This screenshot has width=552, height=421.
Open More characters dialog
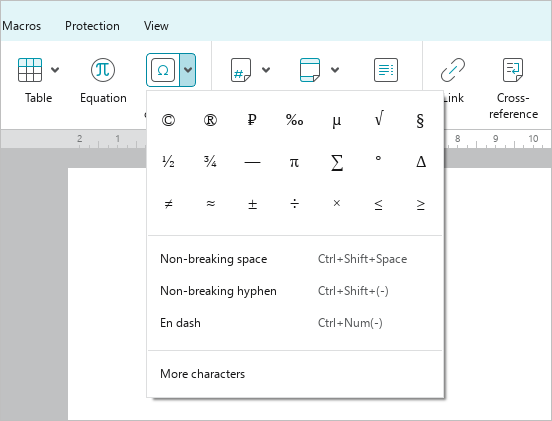coord(295,373)
